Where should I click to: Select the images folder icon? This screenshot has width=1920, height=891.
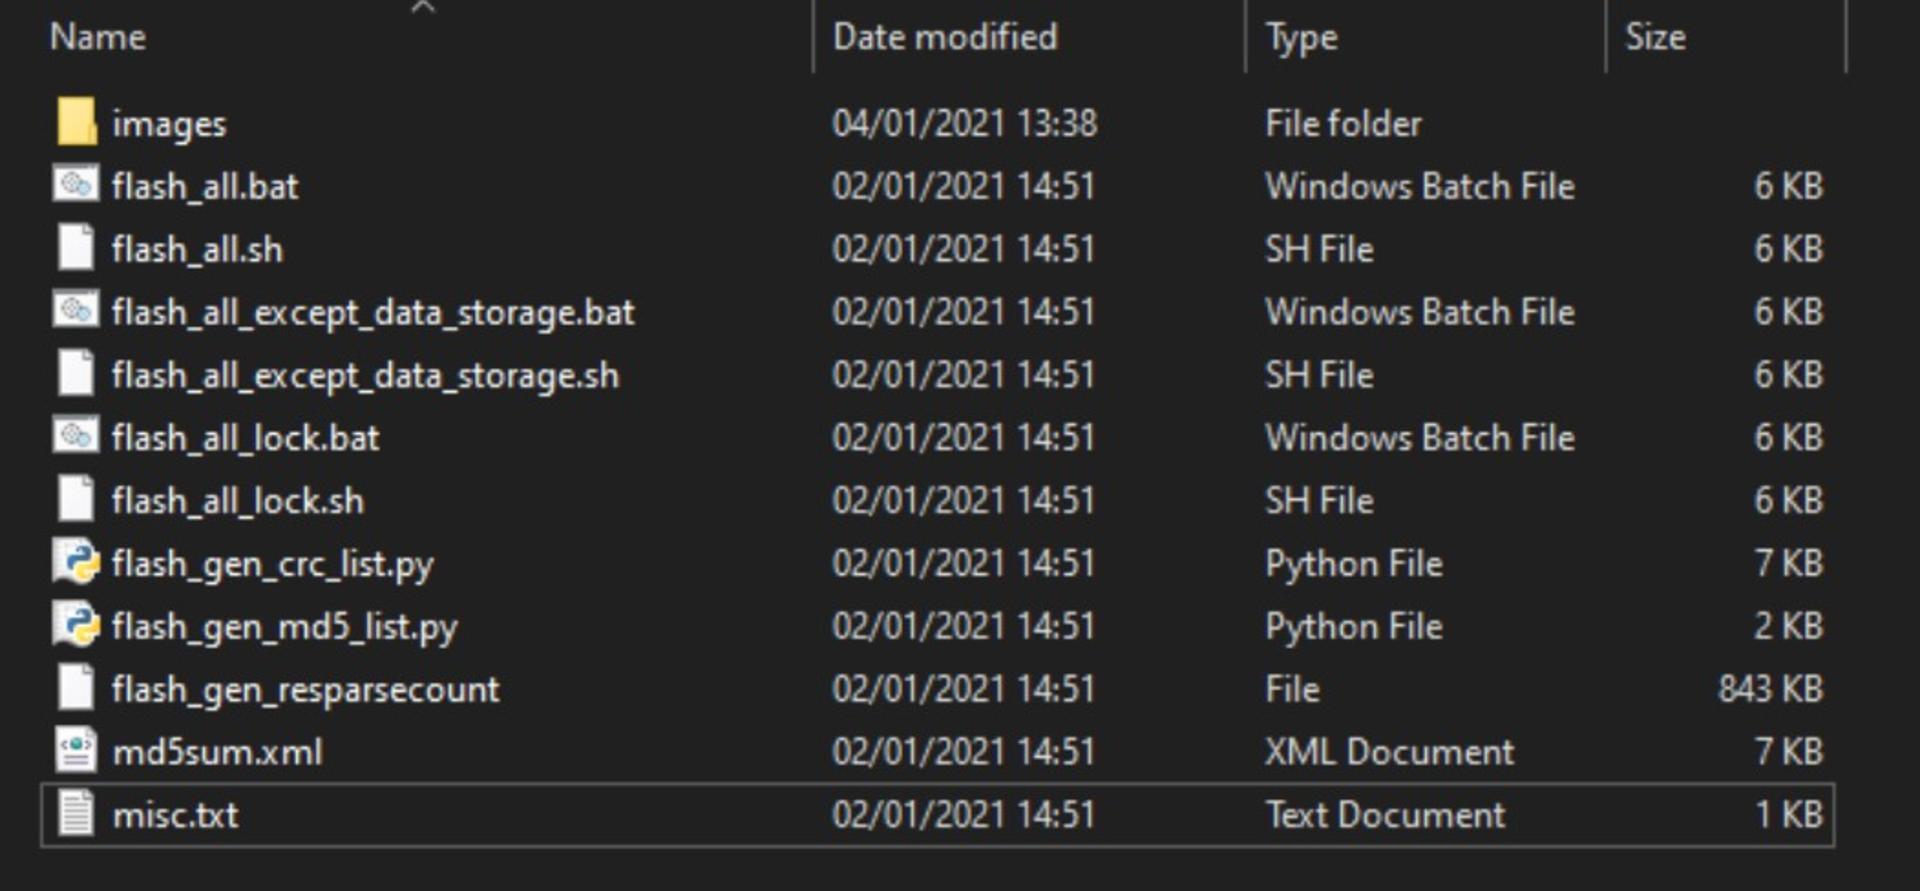click(77, 122)
